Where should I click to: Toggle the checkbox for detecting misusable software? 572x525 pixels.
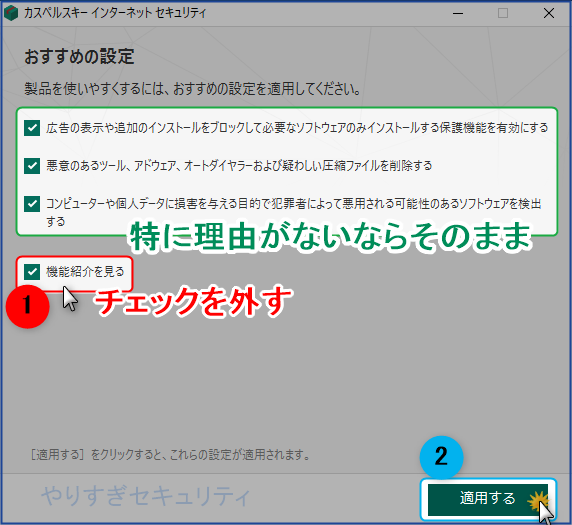(32, 204)
